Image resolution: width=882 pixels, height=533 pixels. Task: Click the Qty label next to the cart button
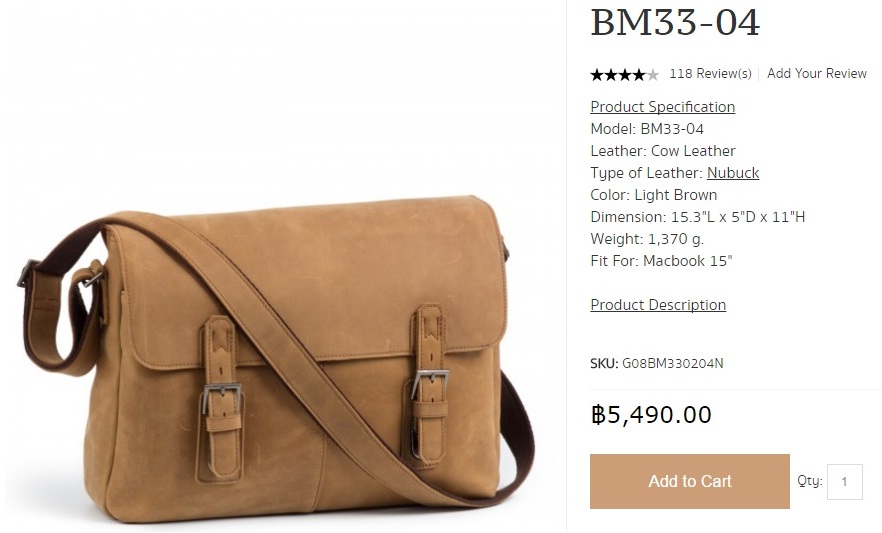pos(809,481)
